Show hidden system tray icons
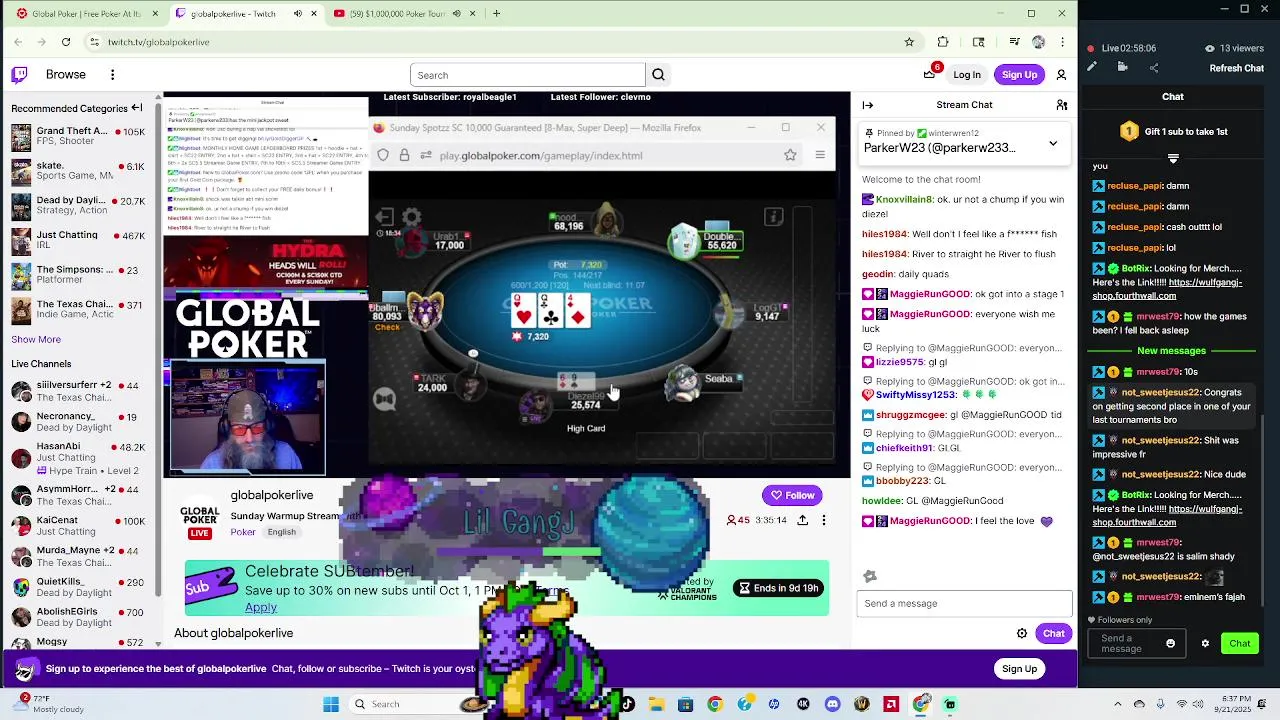The height and width of the screenshot is (720, 1280). pos(1118,704)
